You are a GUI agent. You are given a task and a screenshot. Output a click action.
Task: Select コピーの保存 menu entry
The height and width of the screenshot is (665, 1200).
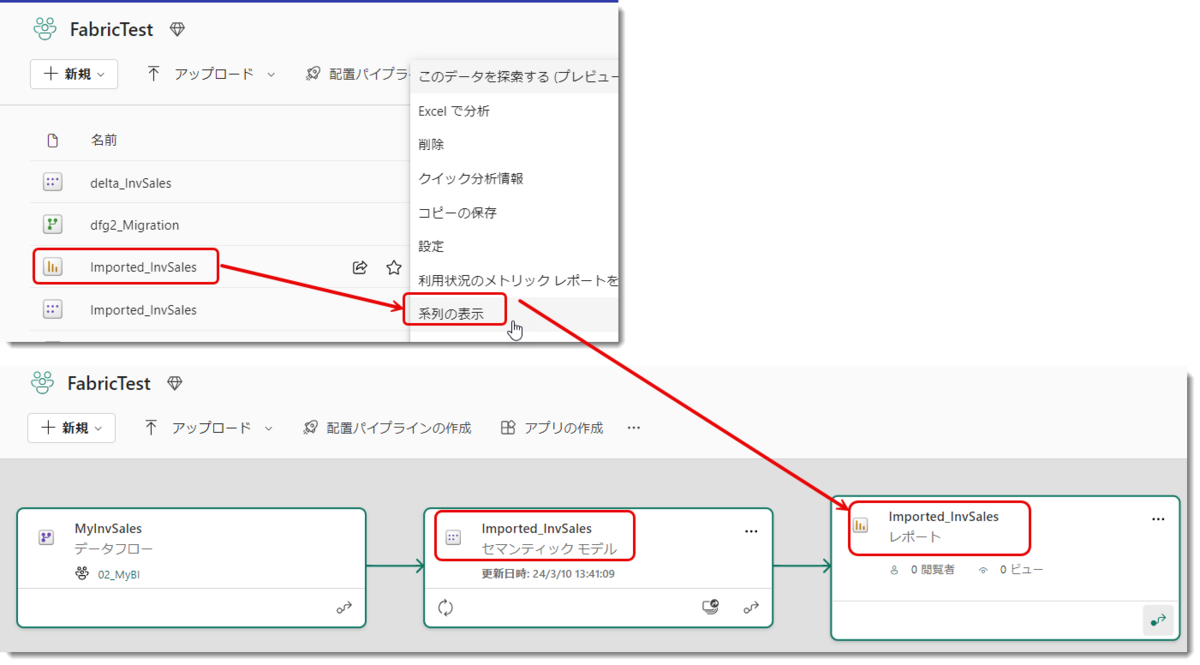click(x=514, y=213)
